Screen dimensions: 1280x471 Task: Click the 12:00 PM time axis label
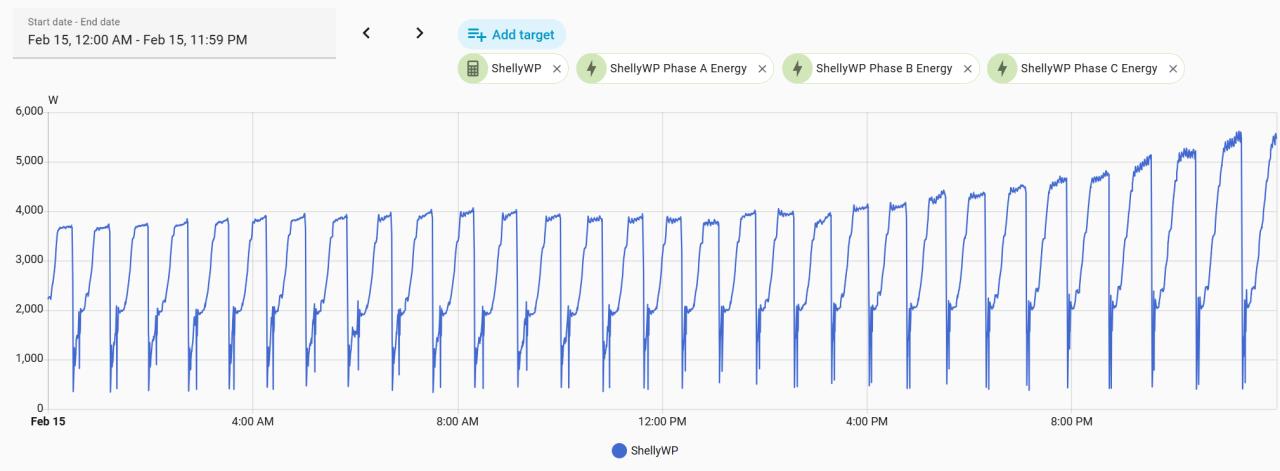tap(662, 422)
